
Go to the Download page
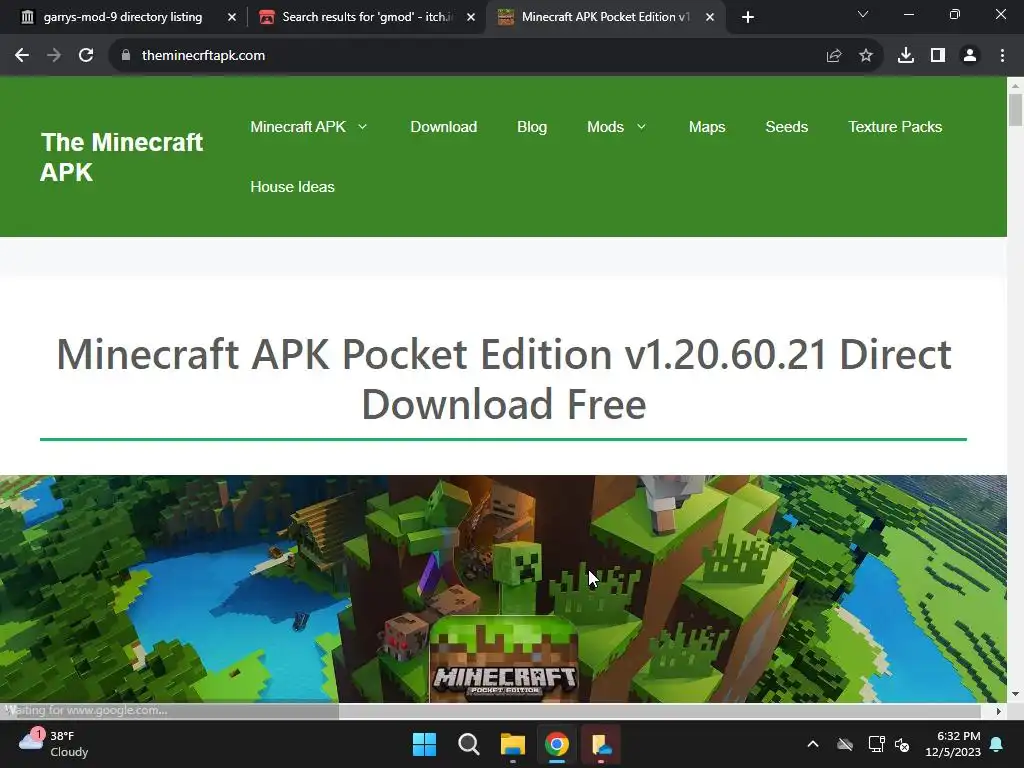(x=443, y=127)
